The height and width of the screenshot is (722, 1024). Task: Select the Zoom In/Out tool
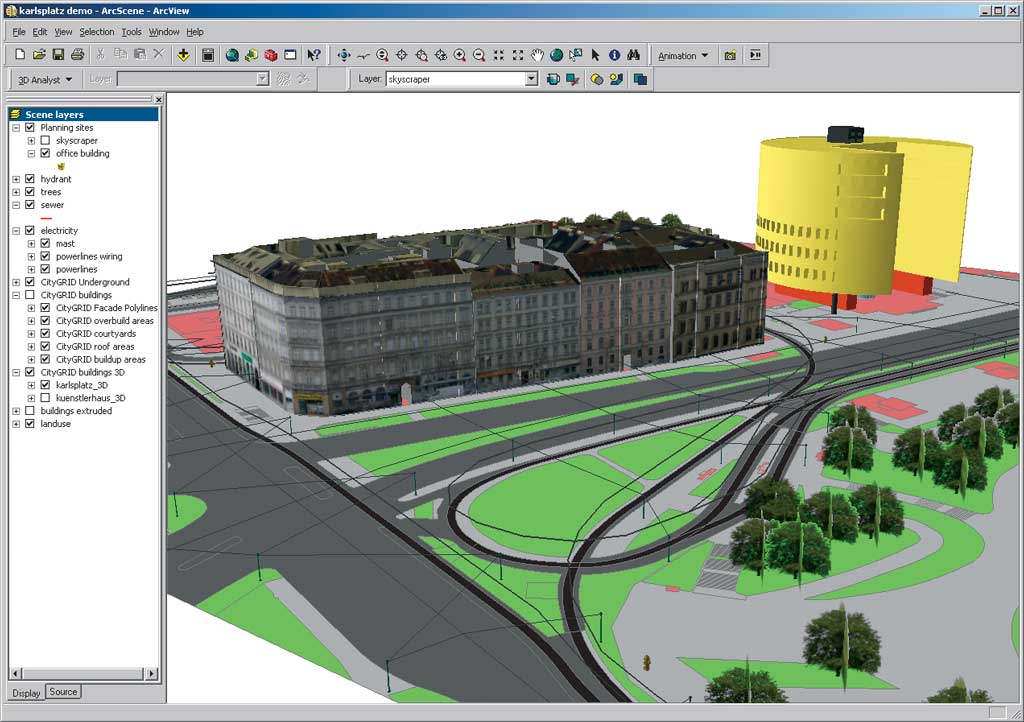pyautogui.click(x=383, y=55)
